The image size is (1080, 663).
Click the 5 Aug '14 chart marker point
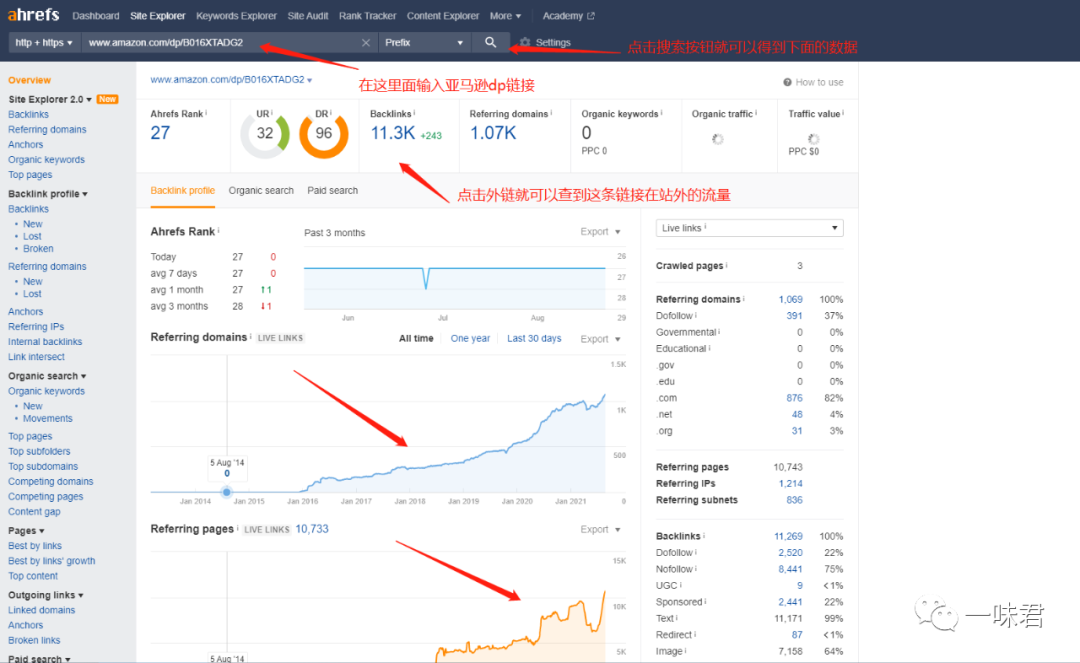pyautogui.click(x=227, y=492)
